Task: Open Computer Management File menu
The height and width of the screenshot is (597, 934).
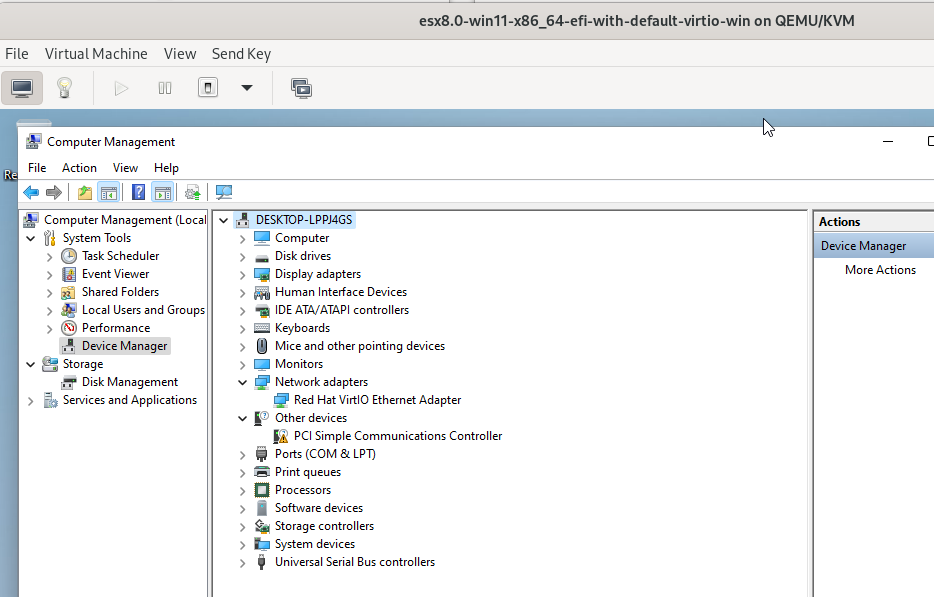Action: (x=37, y=168)
